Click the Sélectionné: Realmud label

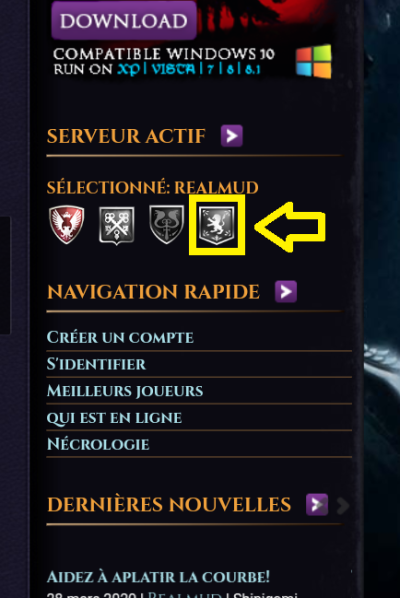click(153, 188)
